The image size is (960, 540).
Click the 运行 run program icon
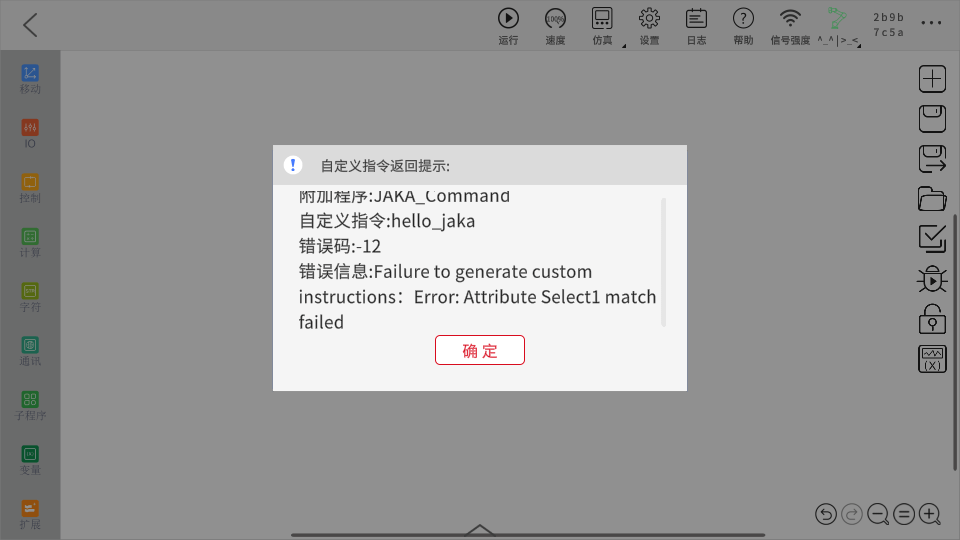tap(508, 26)
